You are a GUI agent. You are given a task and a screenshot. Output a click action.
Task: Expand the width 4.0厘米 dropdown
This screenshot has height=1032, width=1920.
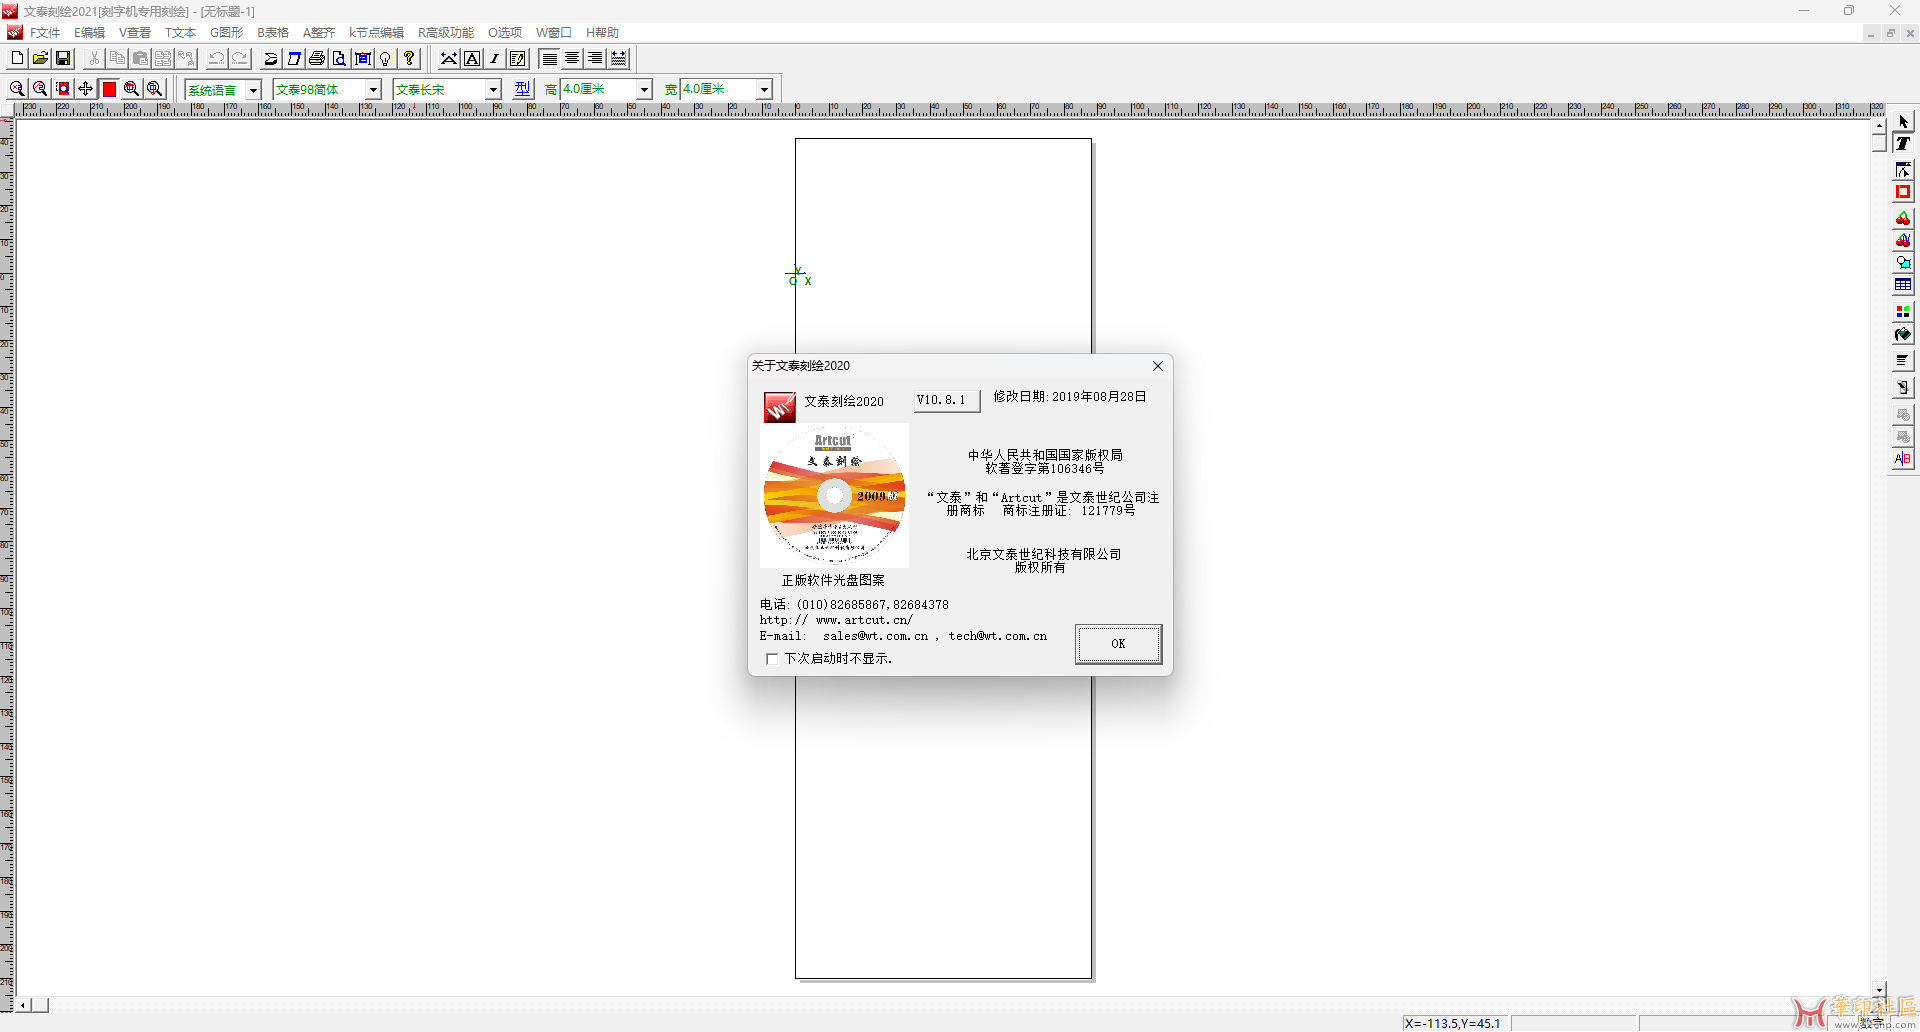pyautogui.click(x=764, y=90)
